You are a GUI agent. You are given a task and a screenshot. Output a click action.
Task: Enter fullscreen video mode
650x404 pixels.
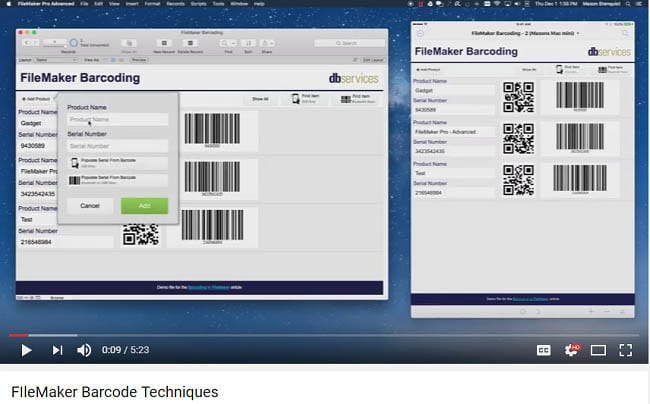coord(626,351)
